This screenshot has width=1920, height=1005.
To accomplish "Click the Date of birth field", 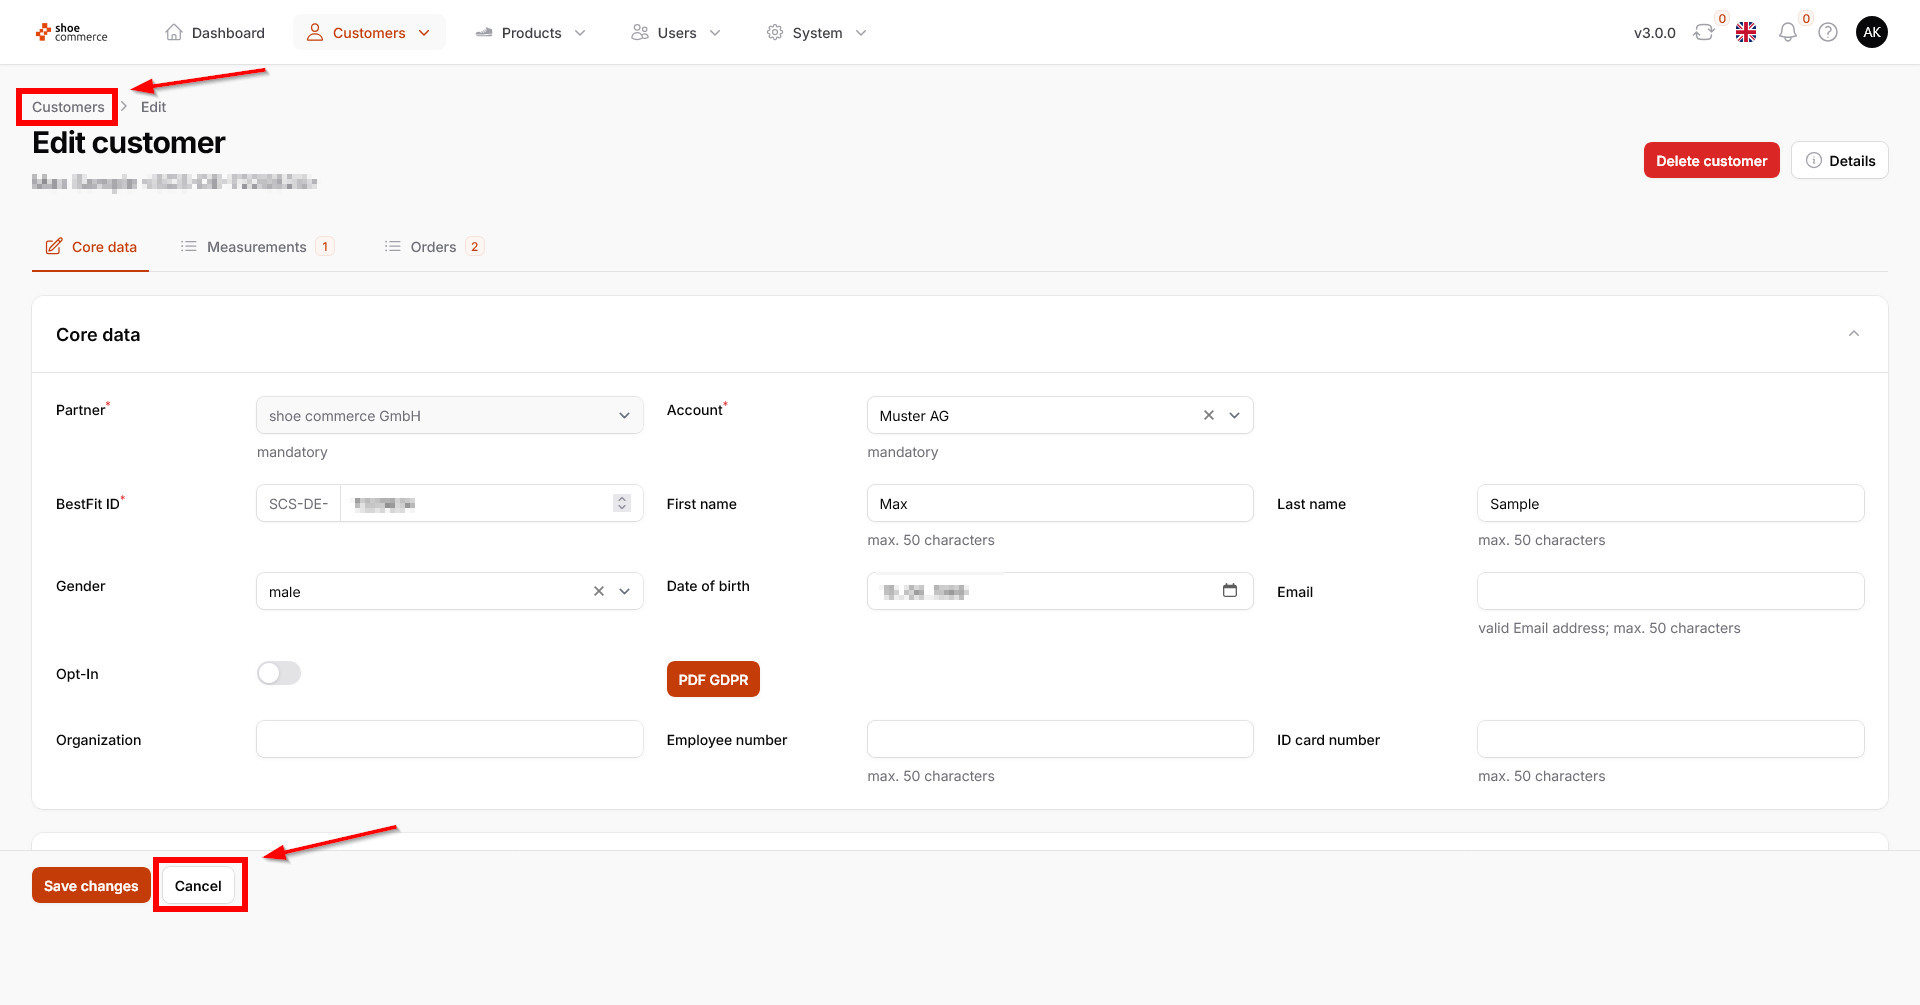I will (1060, 592).
